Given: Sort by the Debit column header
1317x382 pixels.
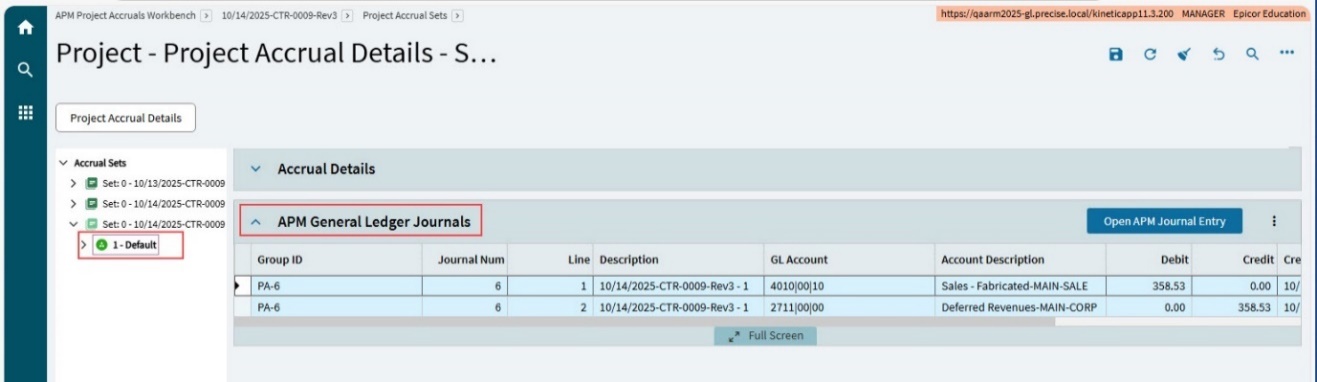Looking at the screenshot, I should [x=1149, y=260].
